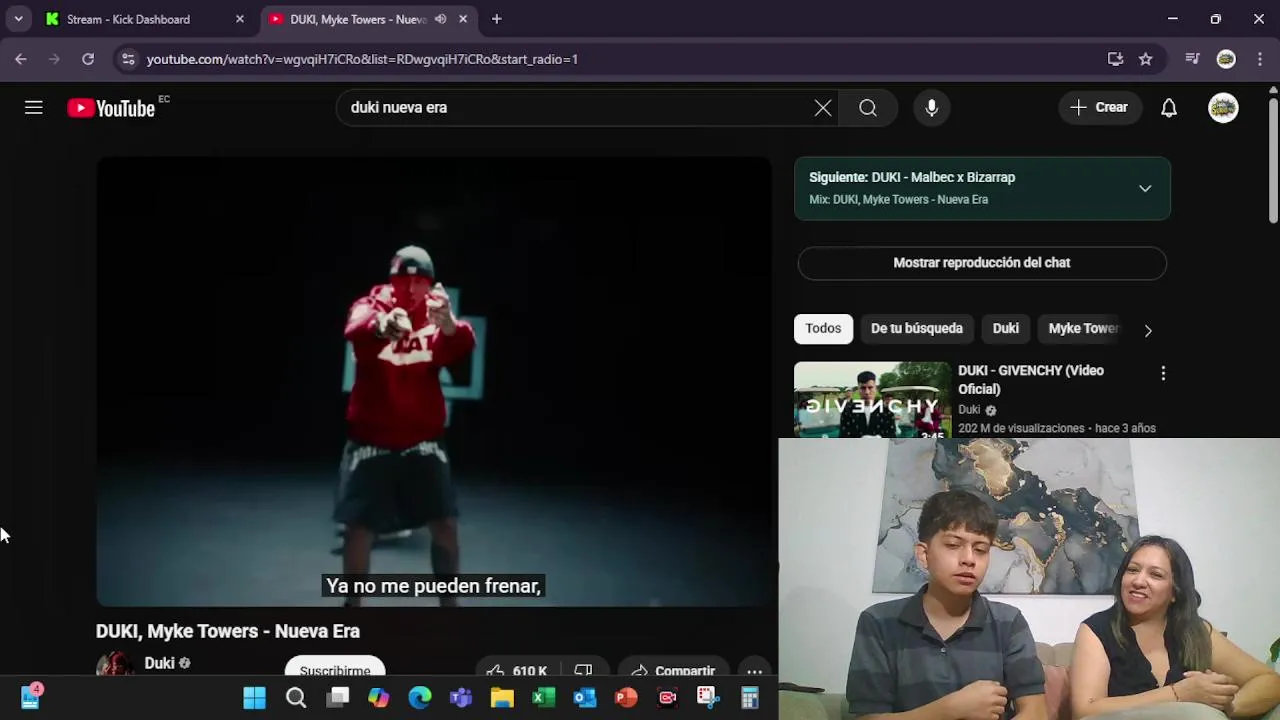Go to the YouTube home logo
Screen dimensions: 1280x720
click(111, 108)
